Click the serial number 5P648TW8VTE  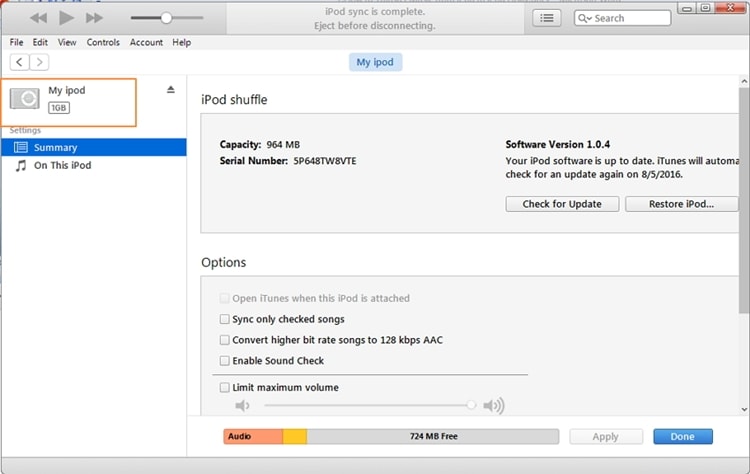point(325,161)
